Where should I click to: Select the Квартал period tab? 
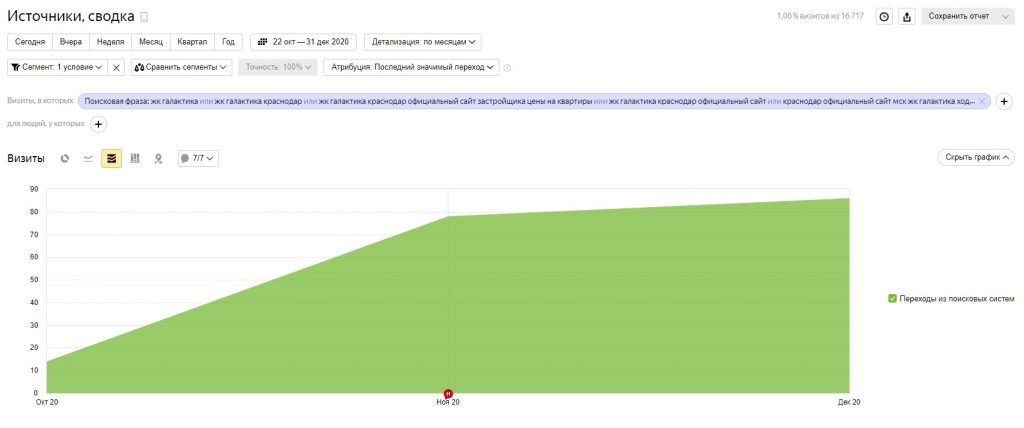pyautogui.click(x=192, y=42)
